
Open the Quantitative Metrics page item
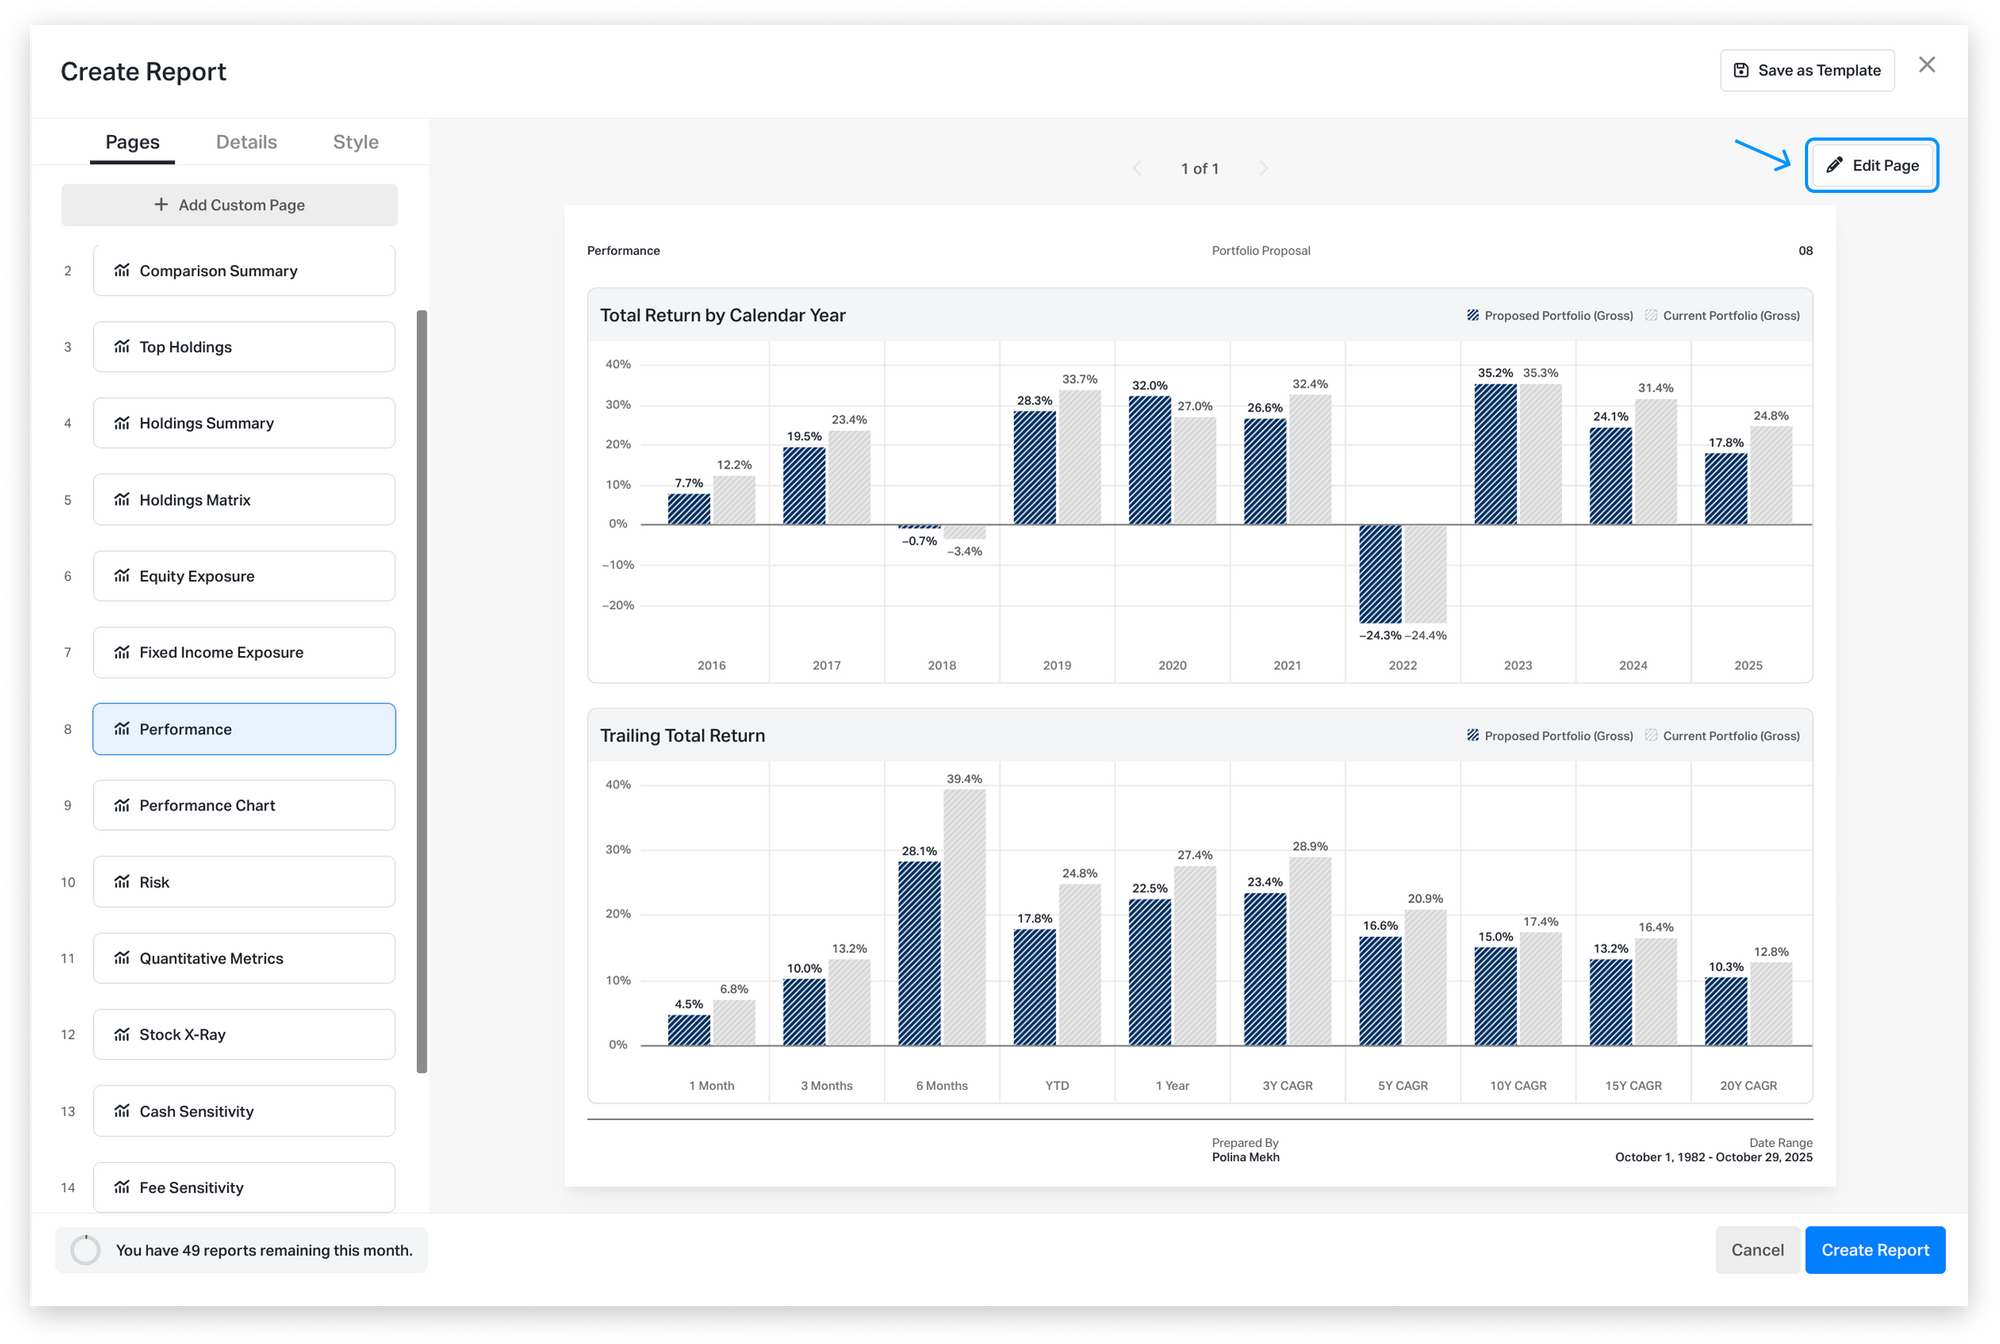[x=244, y=958]
